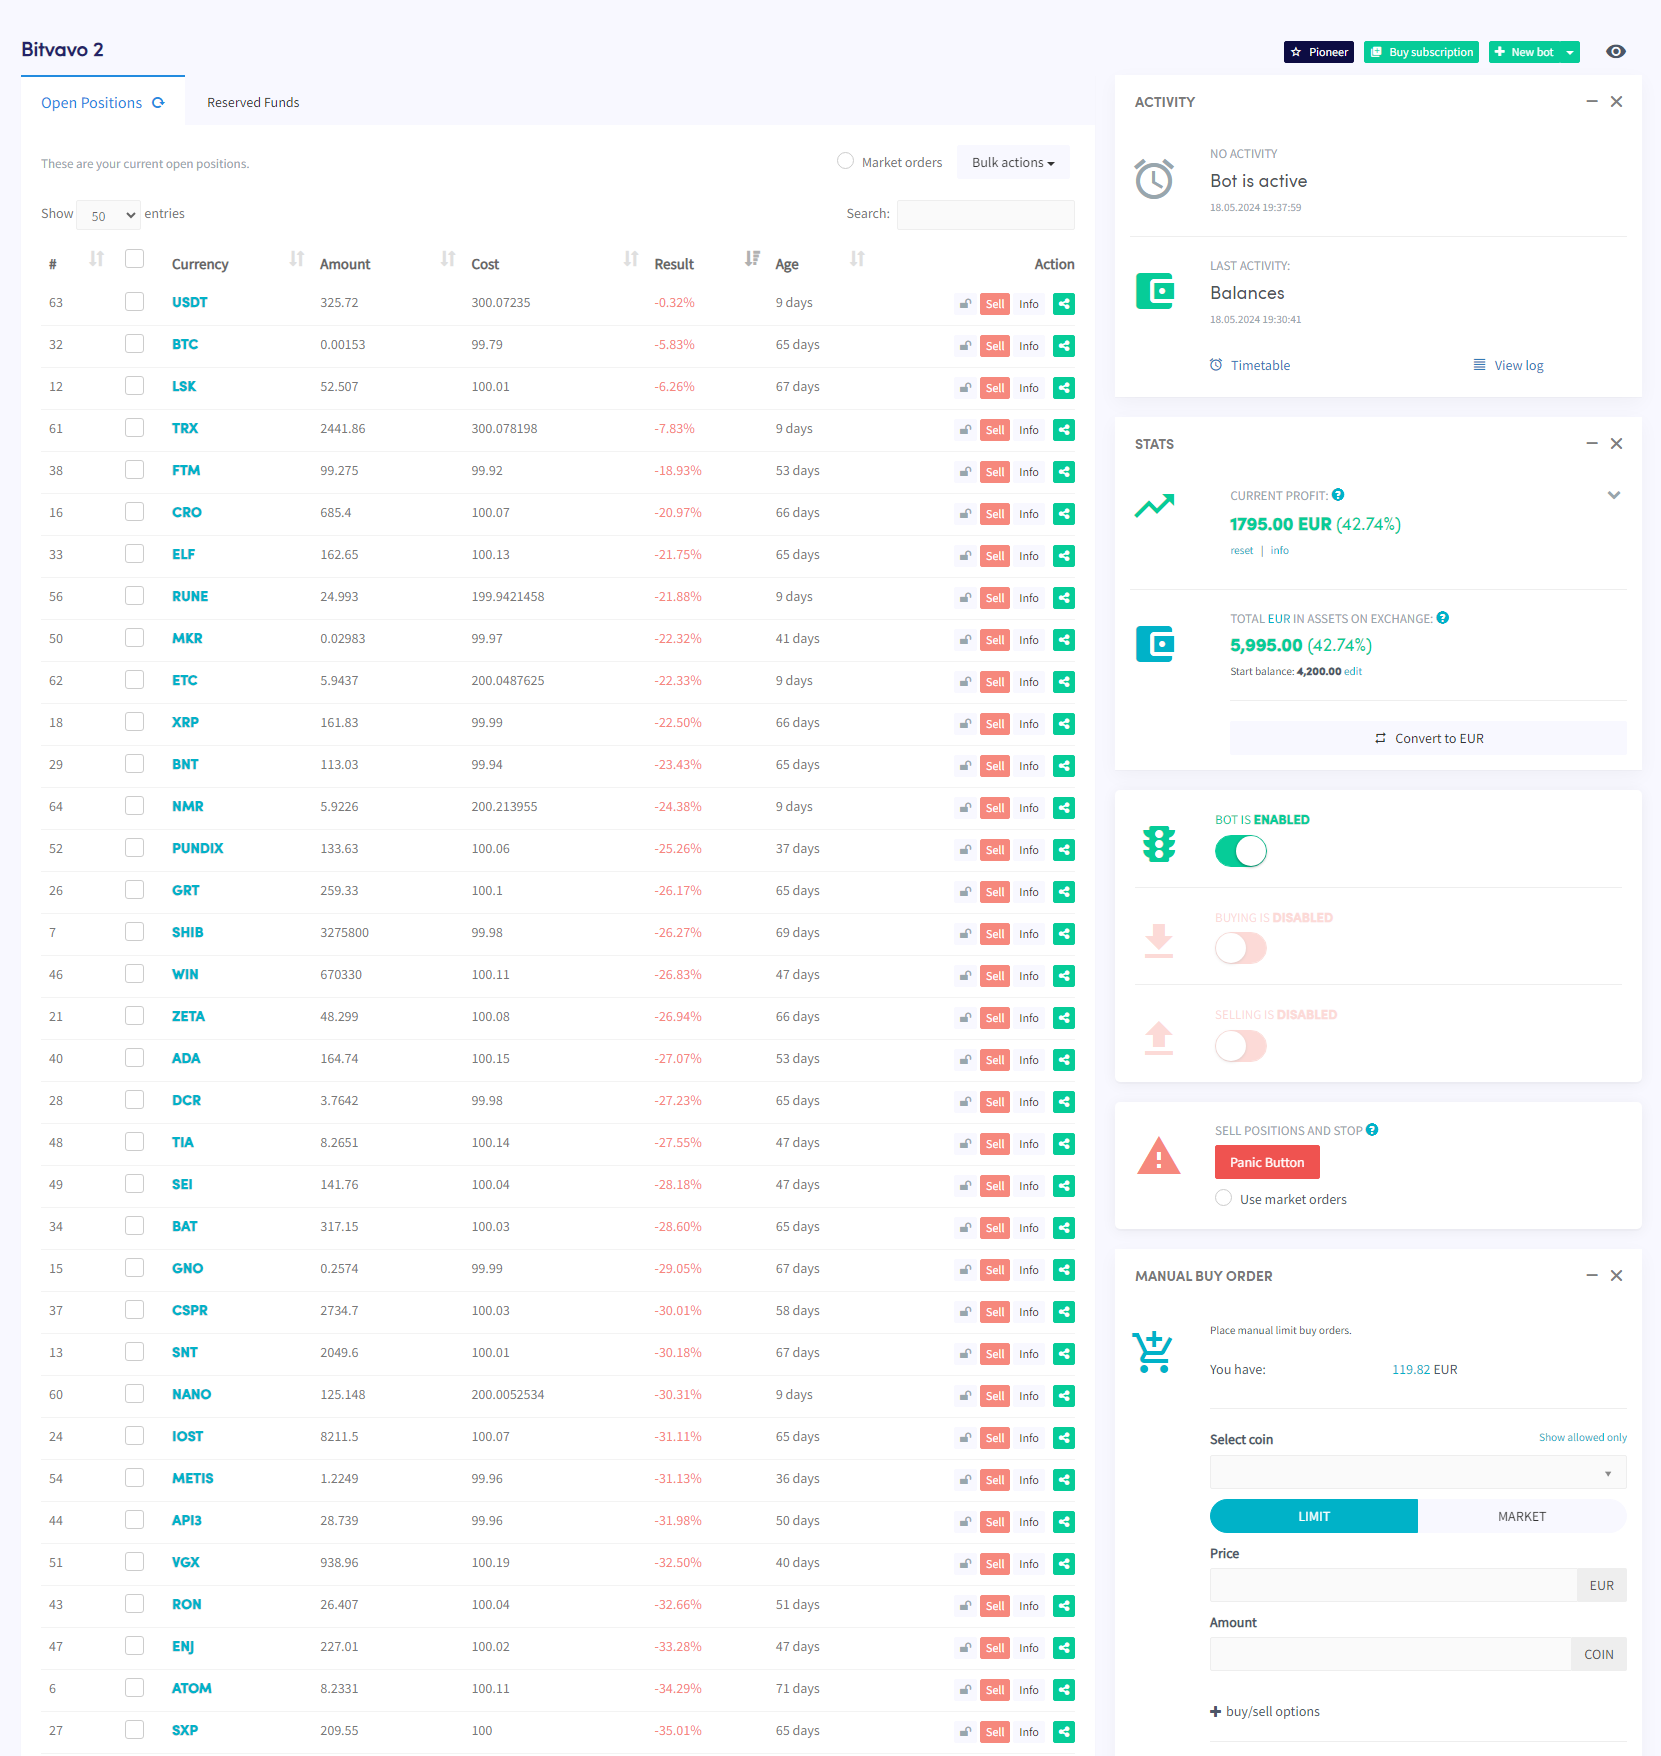
Task: Sort table by the # column
Action: [x=96, y=259]
